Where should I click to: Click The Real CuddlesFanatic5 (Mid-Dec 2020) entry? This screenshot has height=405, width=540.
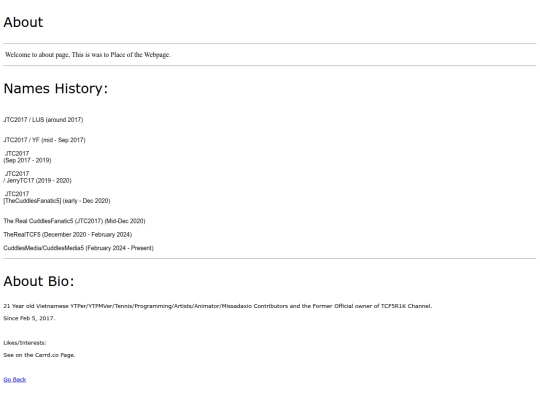(x=74, y=221)
